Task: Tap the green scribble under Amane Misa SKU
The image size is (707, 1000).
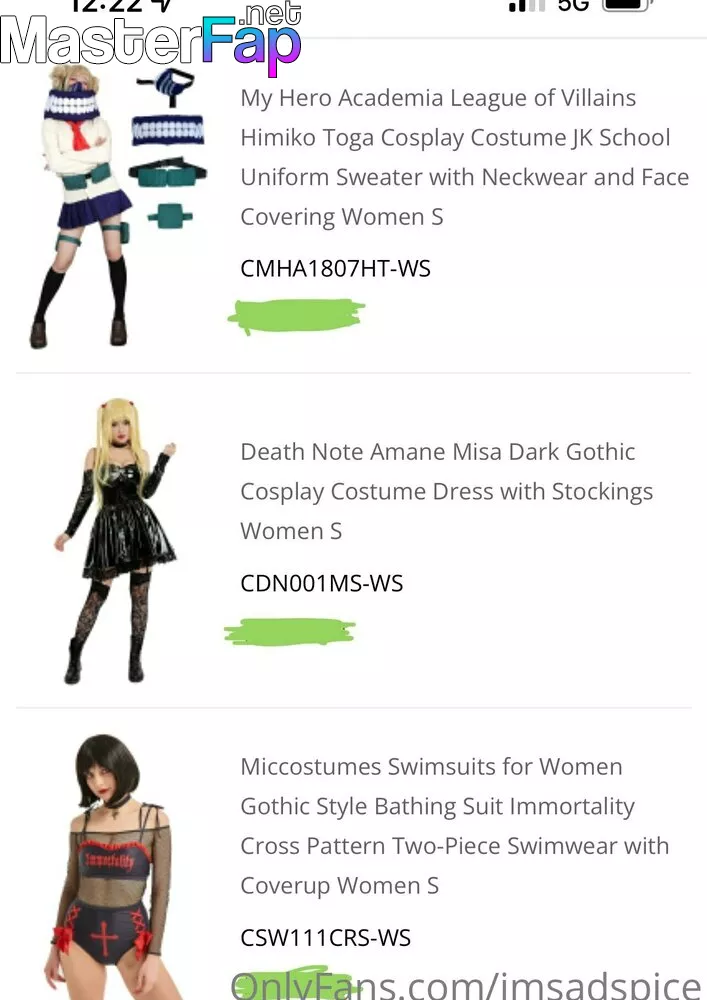Action: (289, 631)
